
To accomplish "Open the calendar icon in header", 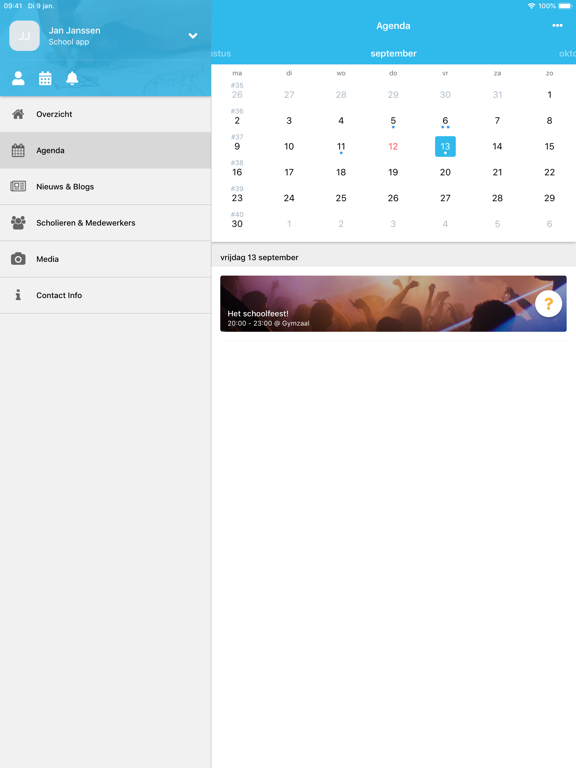I will pyautogui.click(x=45, y=78).
